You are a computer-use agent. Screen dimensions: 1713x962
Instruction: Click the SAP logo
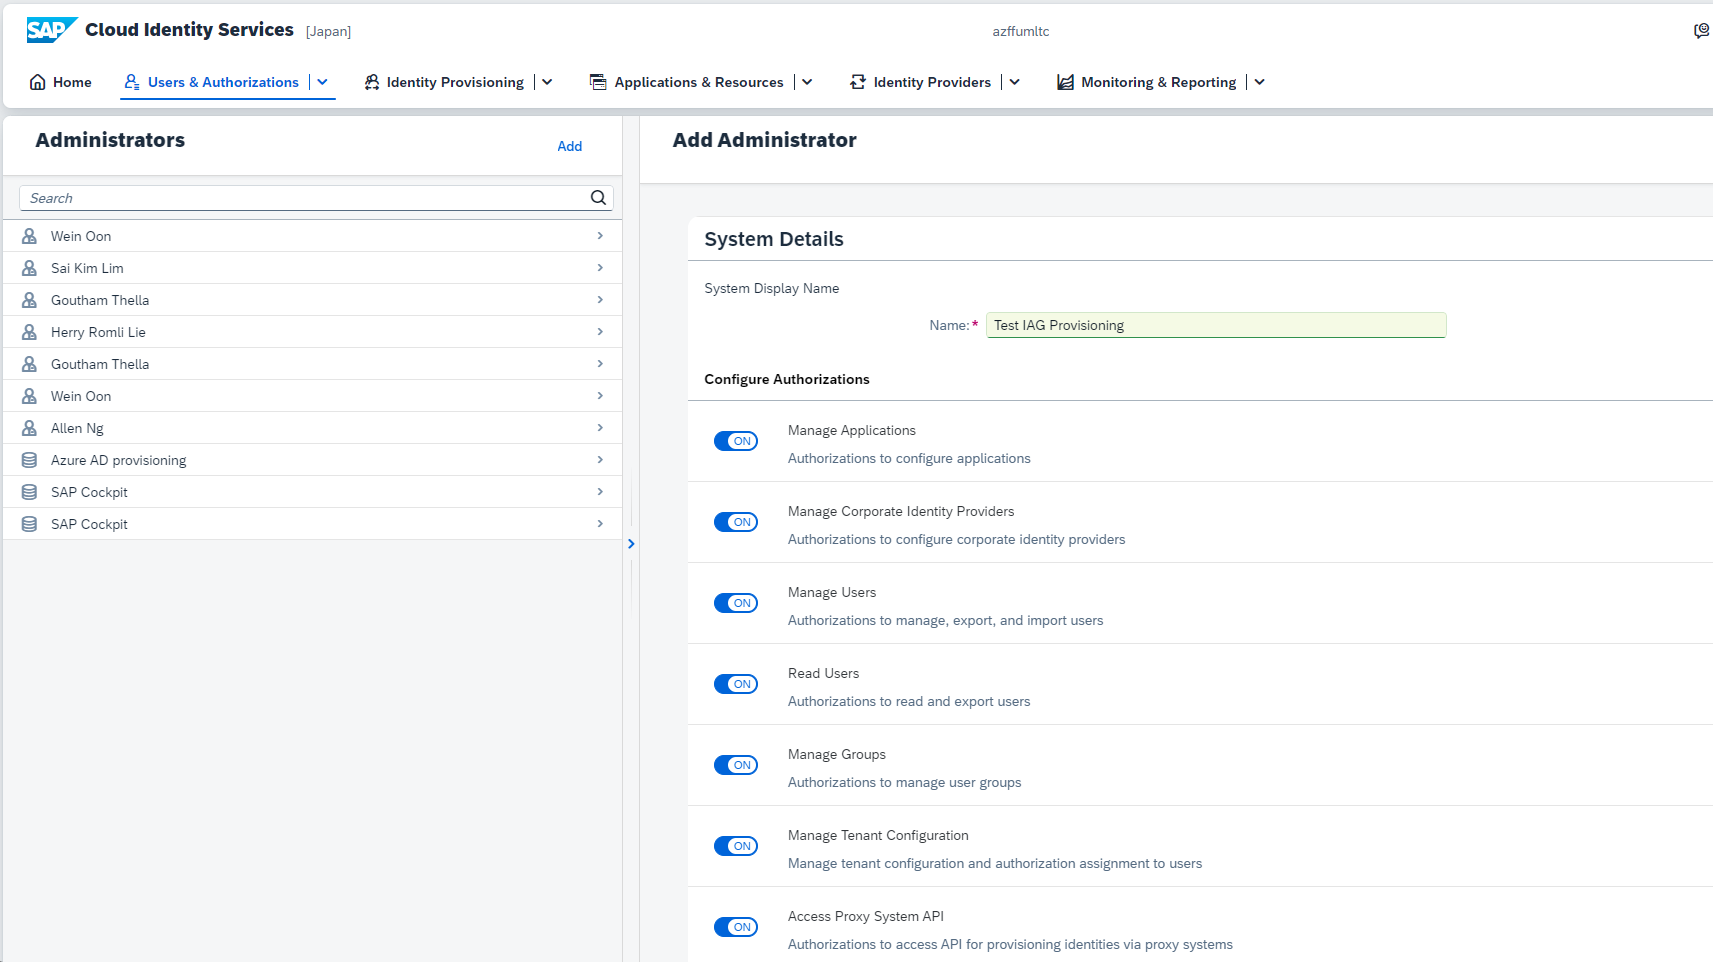coord(51,30)
